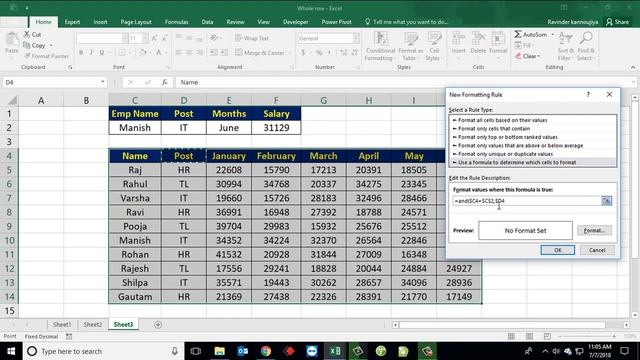Click the Clear eraser icon
The image size is (640, 360).
(518, 56)
